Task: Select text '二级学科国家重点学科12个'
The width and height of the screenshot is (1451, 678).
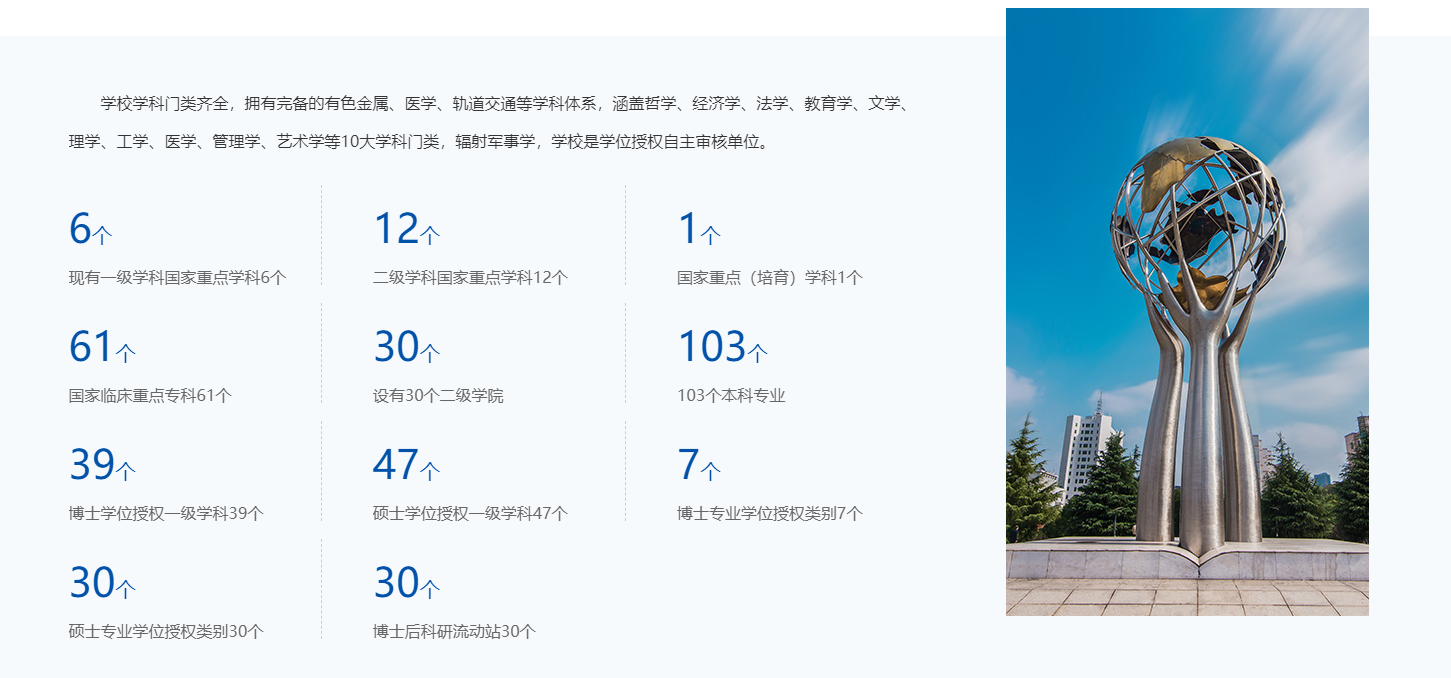Action: pyautogui.click(x=470, y=278)
